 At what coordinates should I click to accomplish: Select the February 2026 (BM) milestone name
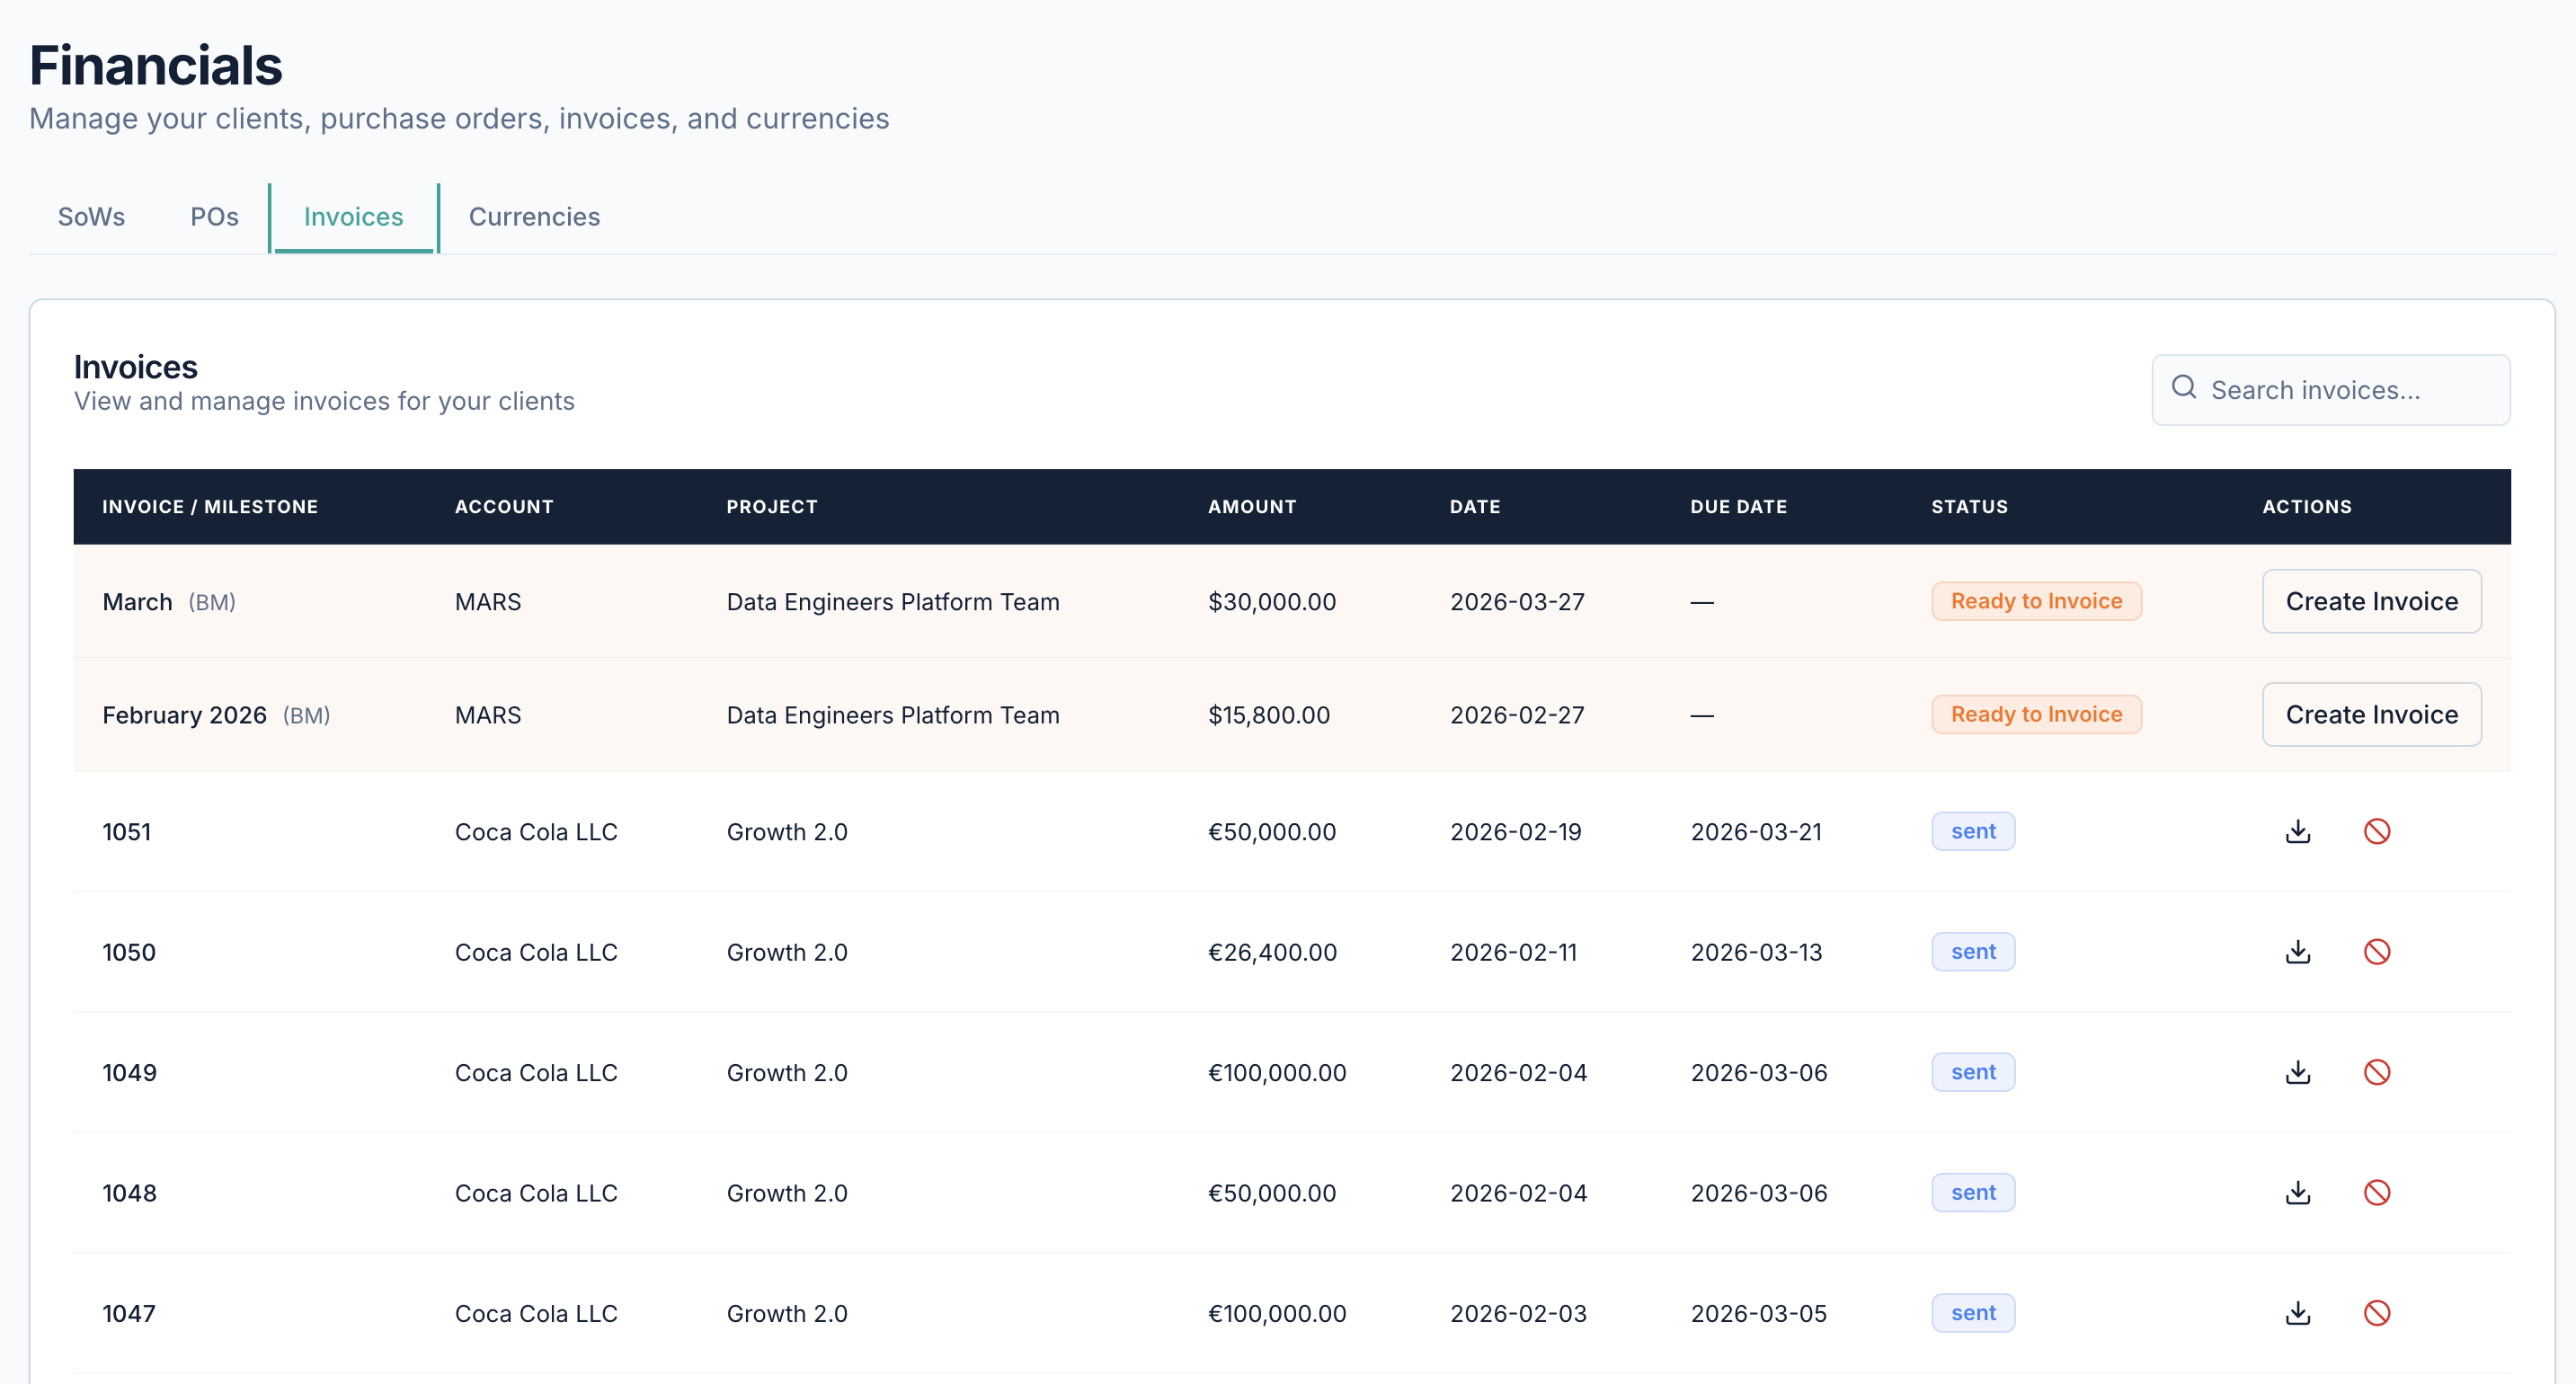coord(216,715)
